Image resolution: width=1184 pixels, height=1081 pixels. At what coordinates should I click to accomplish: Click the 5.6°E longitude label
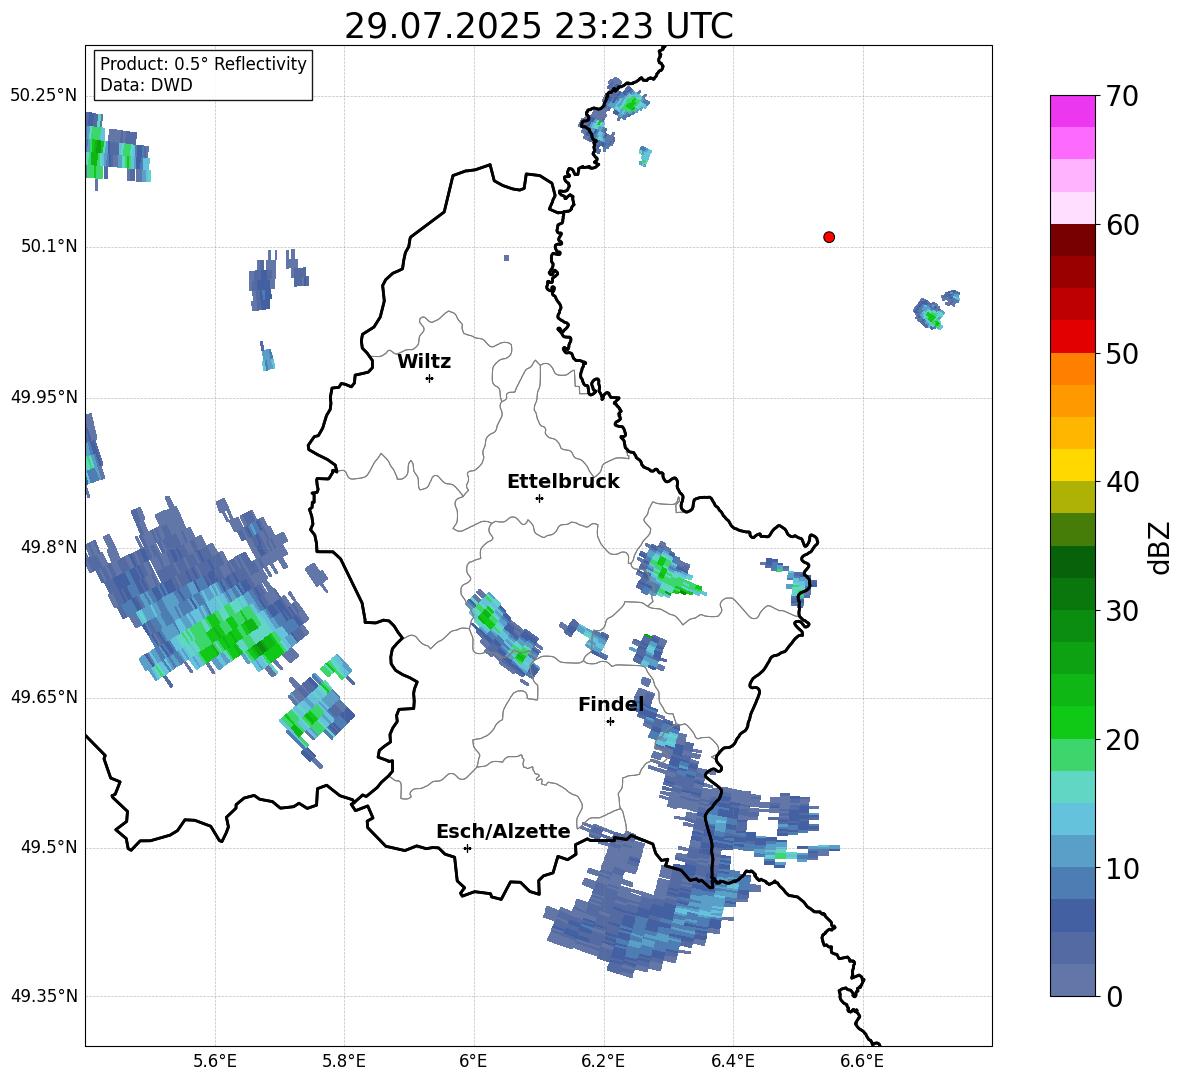pyautogui.click(x=214, y=1061)
